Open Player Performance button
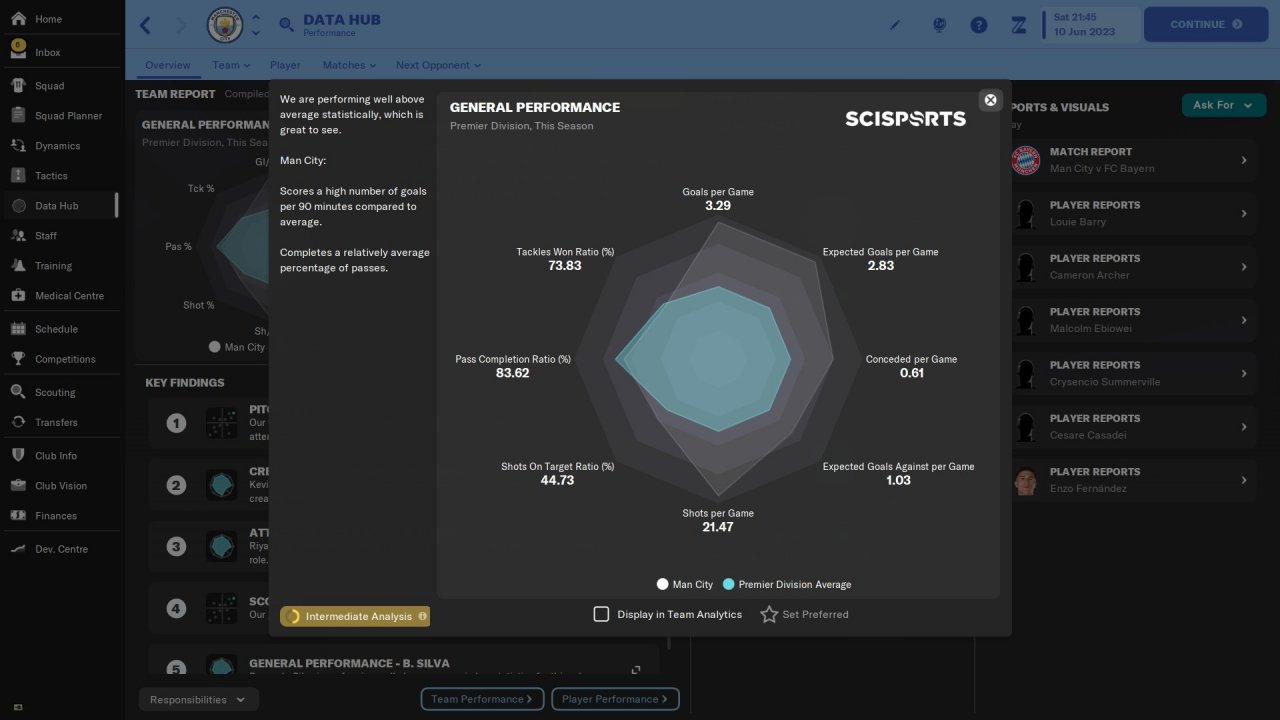Screen dimensions: 1280x720 pos(615,699)
